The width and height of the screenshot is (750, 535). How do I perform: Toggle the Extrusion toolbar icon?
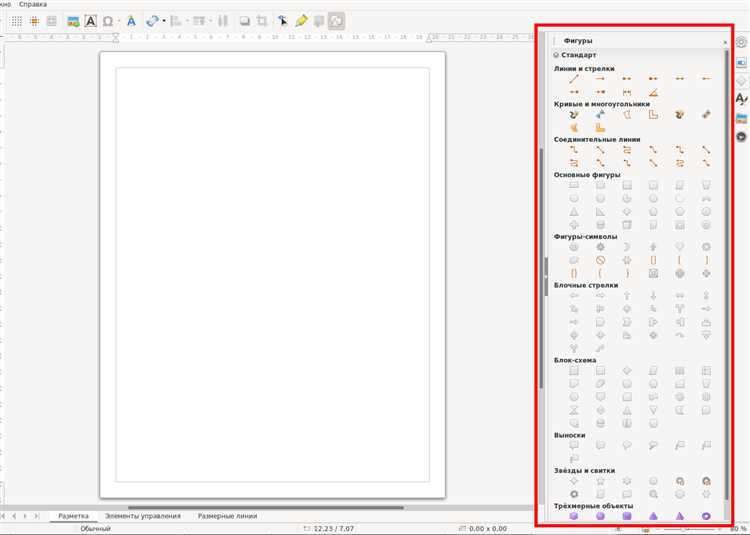[x=319, y=21]
